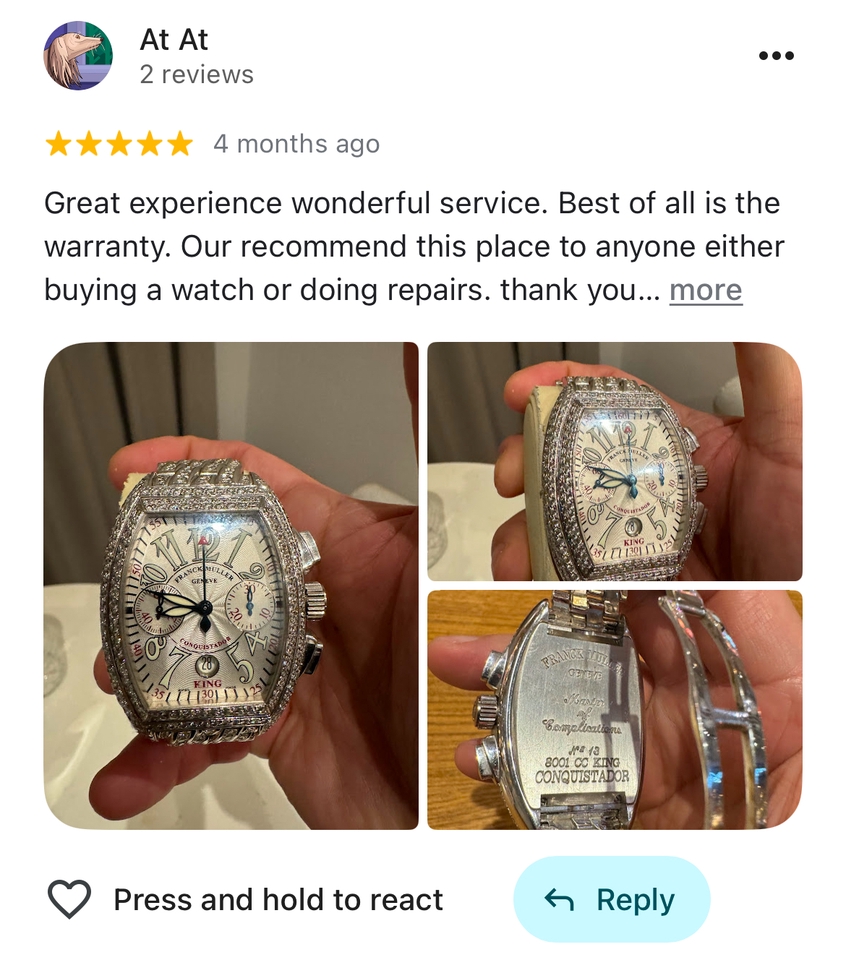Viewport: 846px width, 960px height.
Task: Expand full review with 'more' link
Action: tap(705, 290)
